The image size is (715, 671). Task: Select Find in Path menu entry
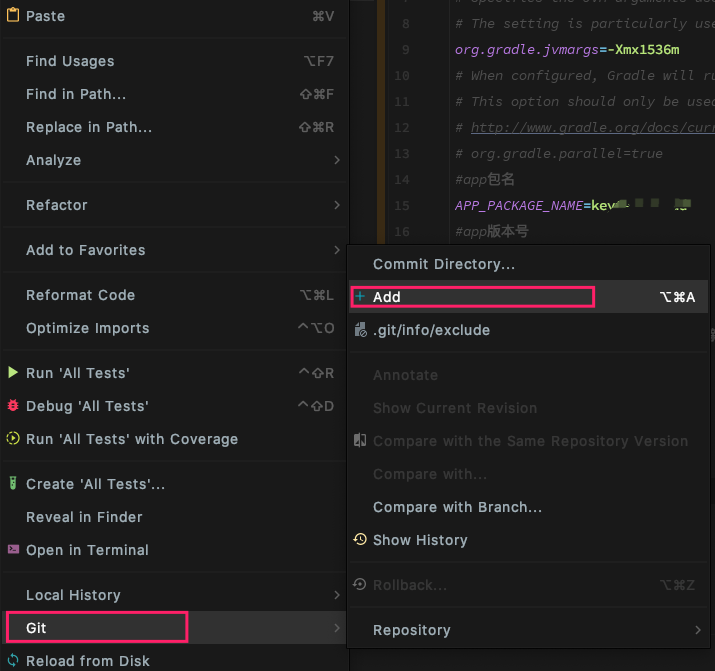76,94
